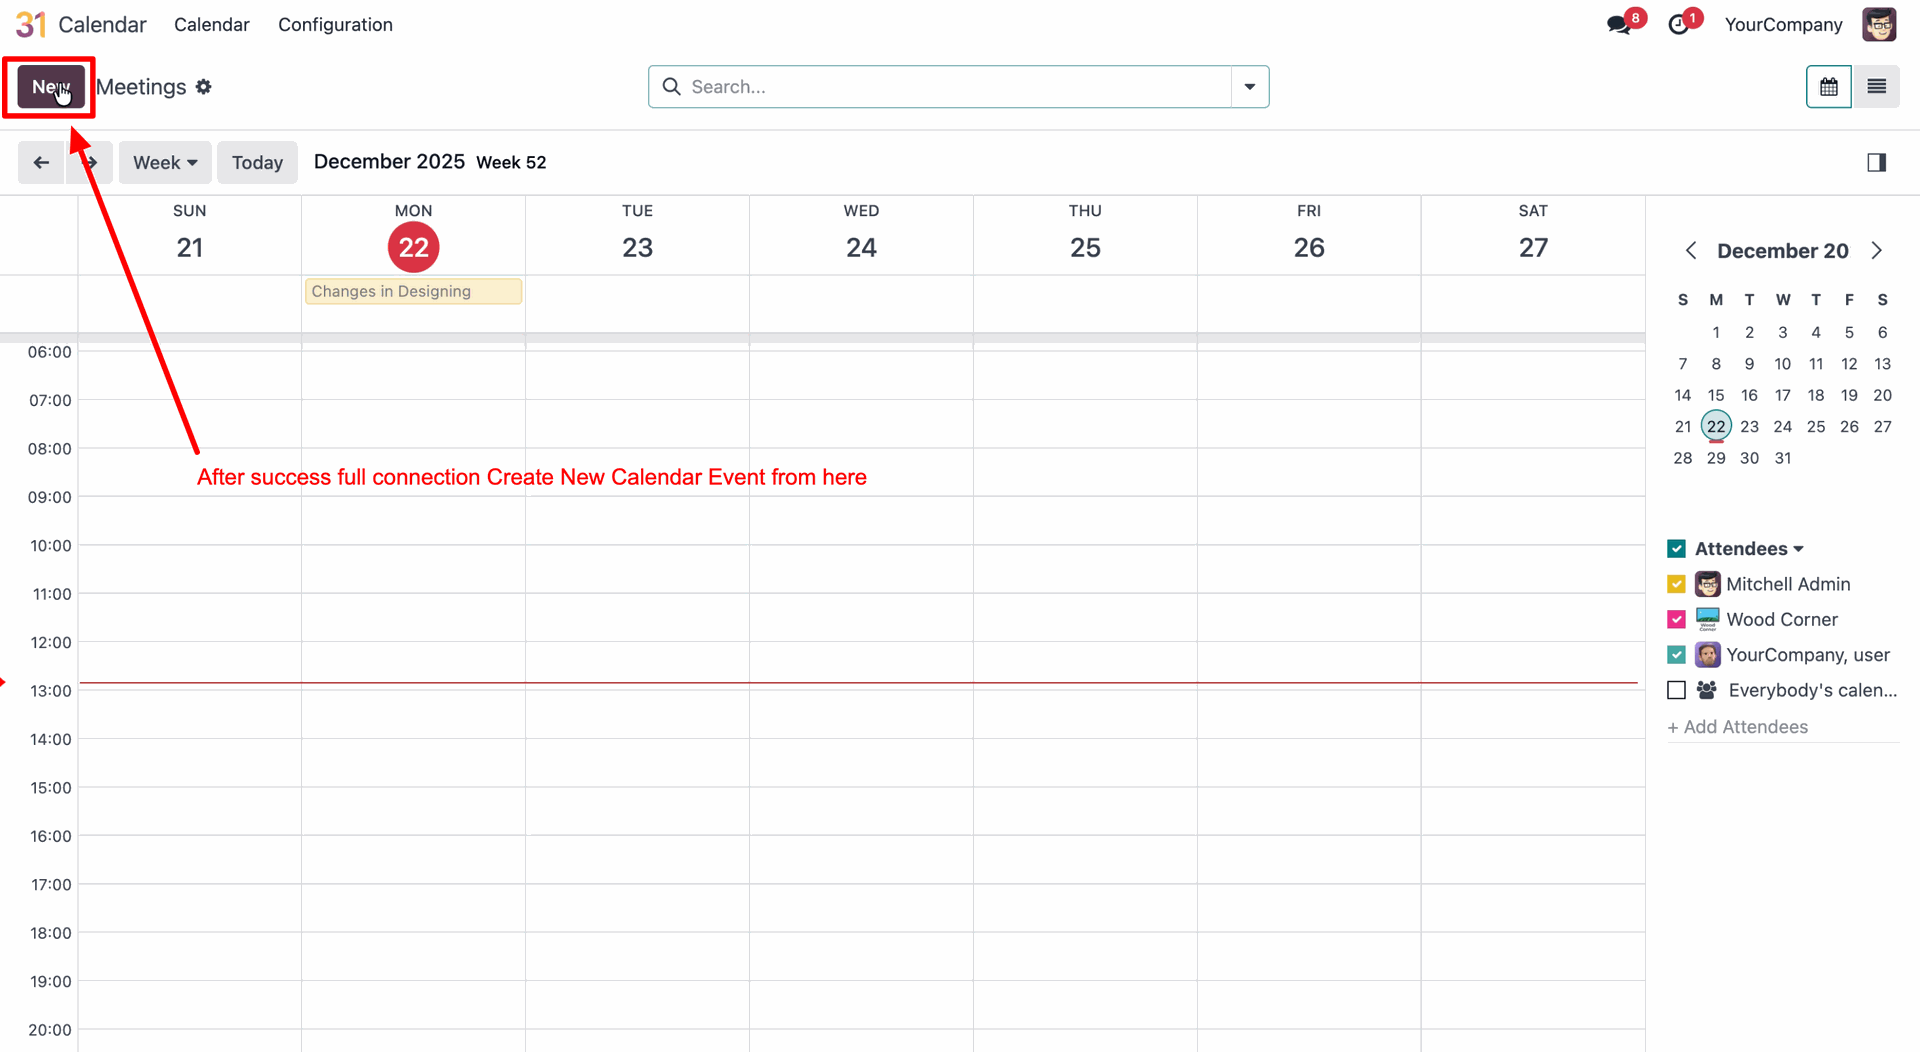Go to next month in mini calendar
Image resolution: width=1920 pixels, height=1052 pixels.
[1876, 251]
